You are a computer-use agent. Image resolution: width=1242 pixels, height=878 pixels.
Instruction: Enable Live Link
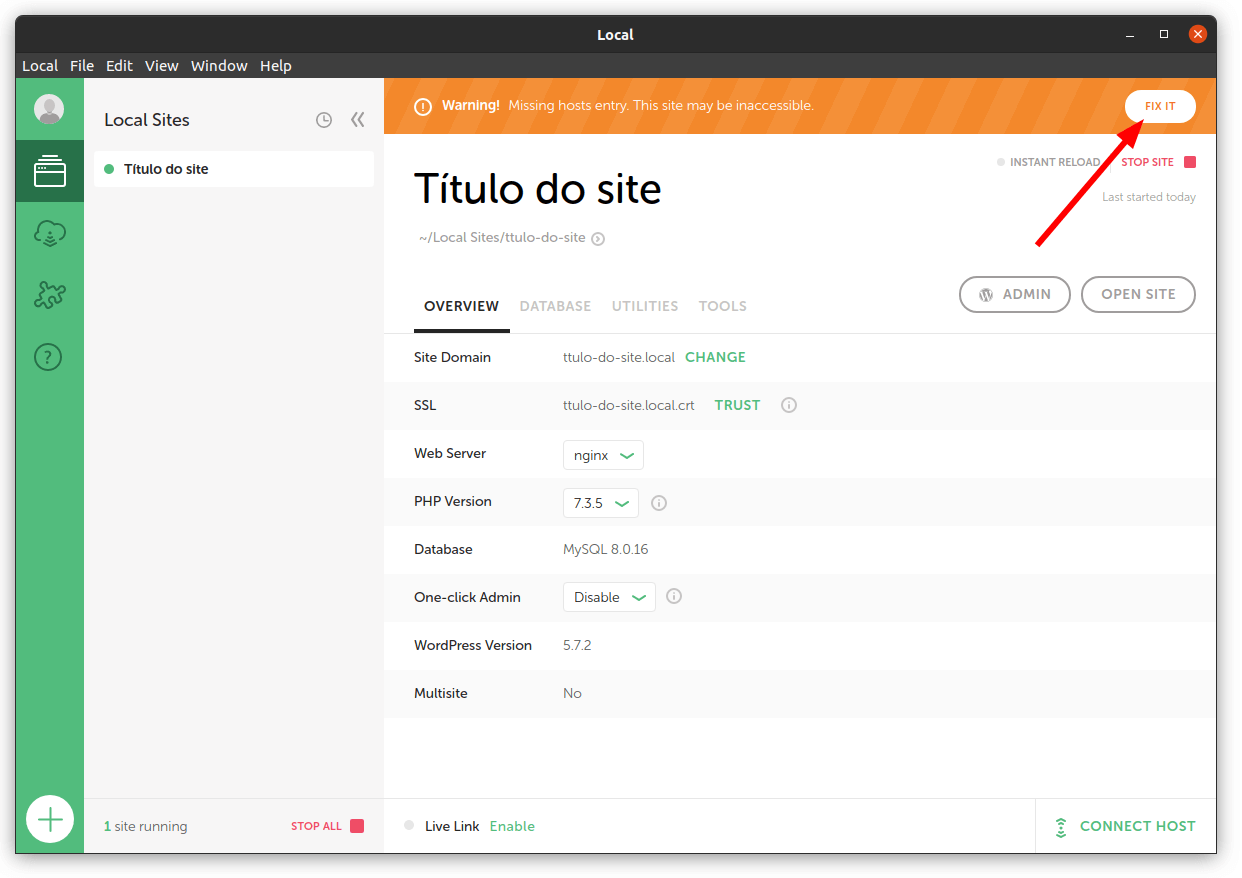click(512, 826)
